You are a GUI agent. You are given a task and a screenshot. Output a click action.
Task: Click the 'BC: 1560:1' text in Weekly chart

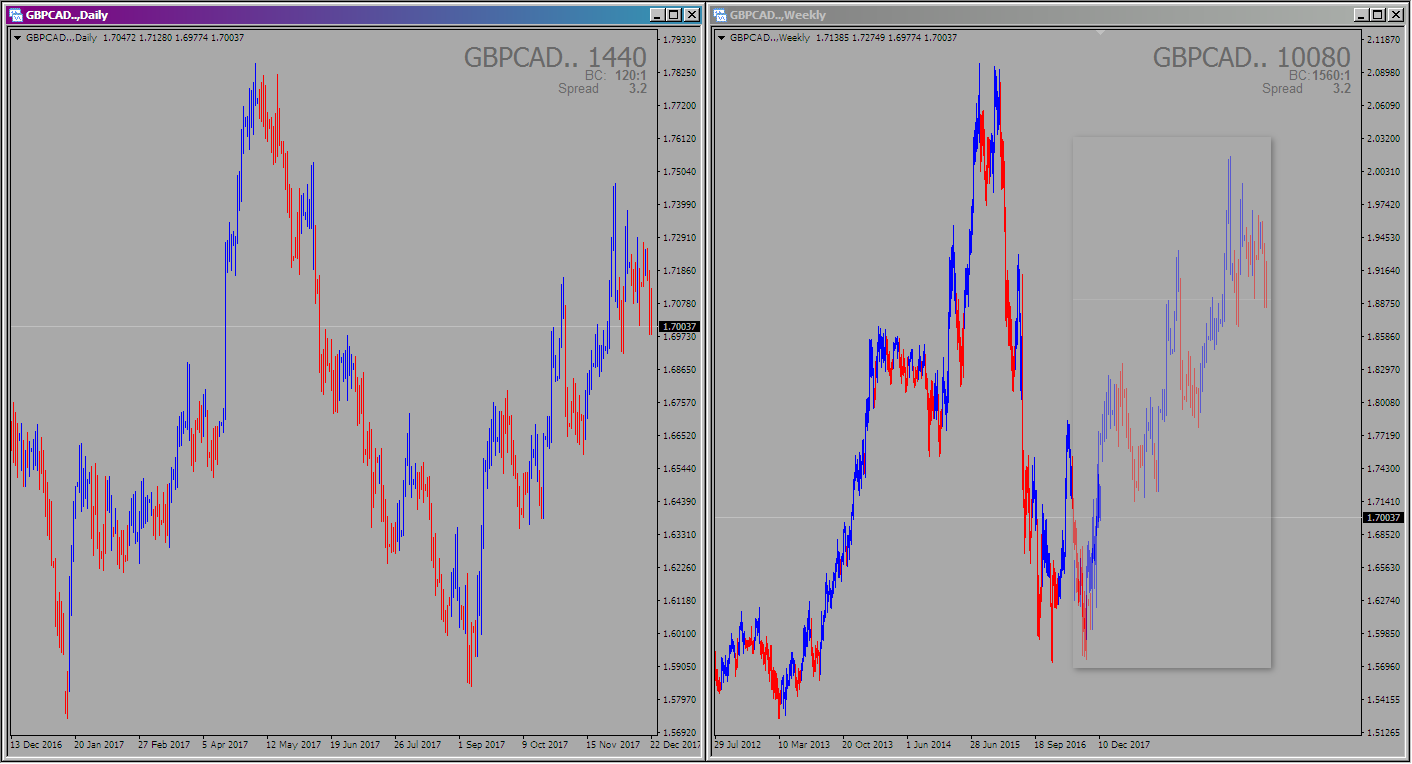(x=1320, y=75)
